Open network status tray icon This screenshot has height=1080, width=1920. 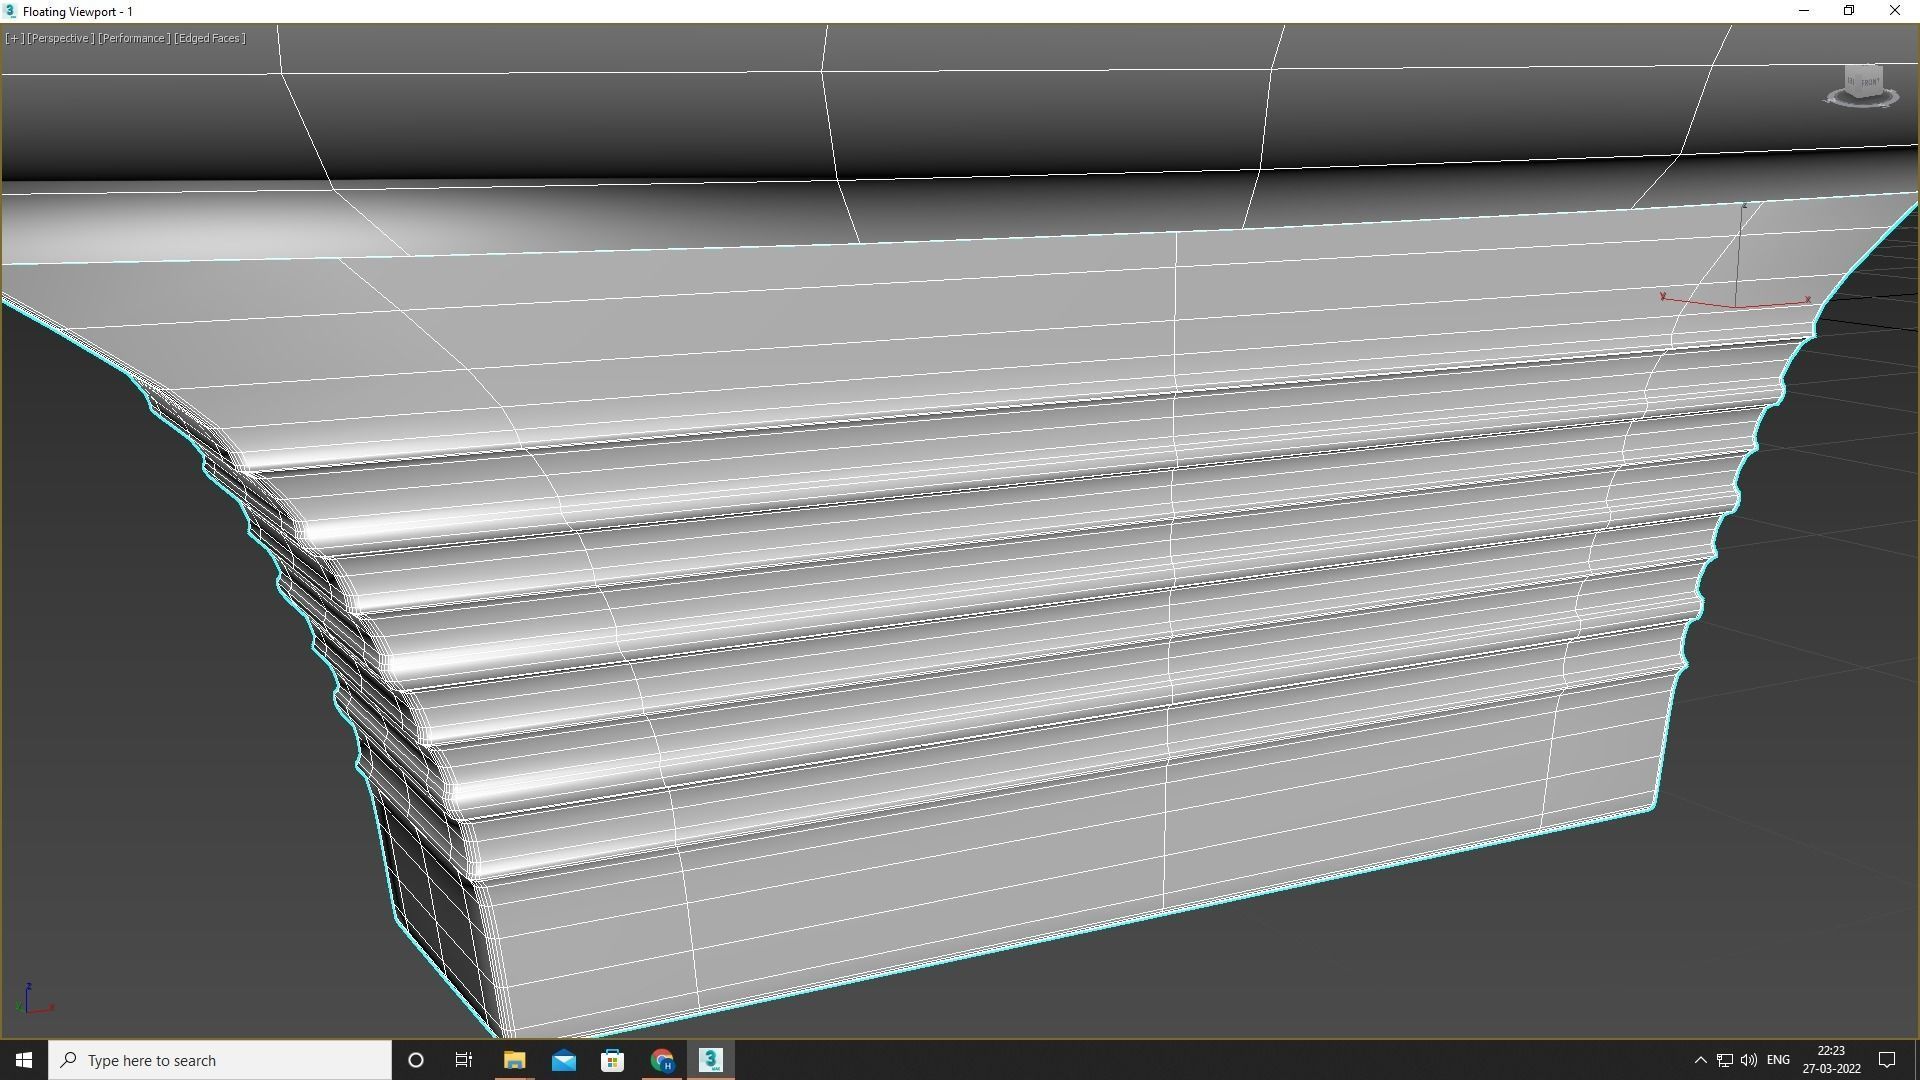coord(1725,1060)
